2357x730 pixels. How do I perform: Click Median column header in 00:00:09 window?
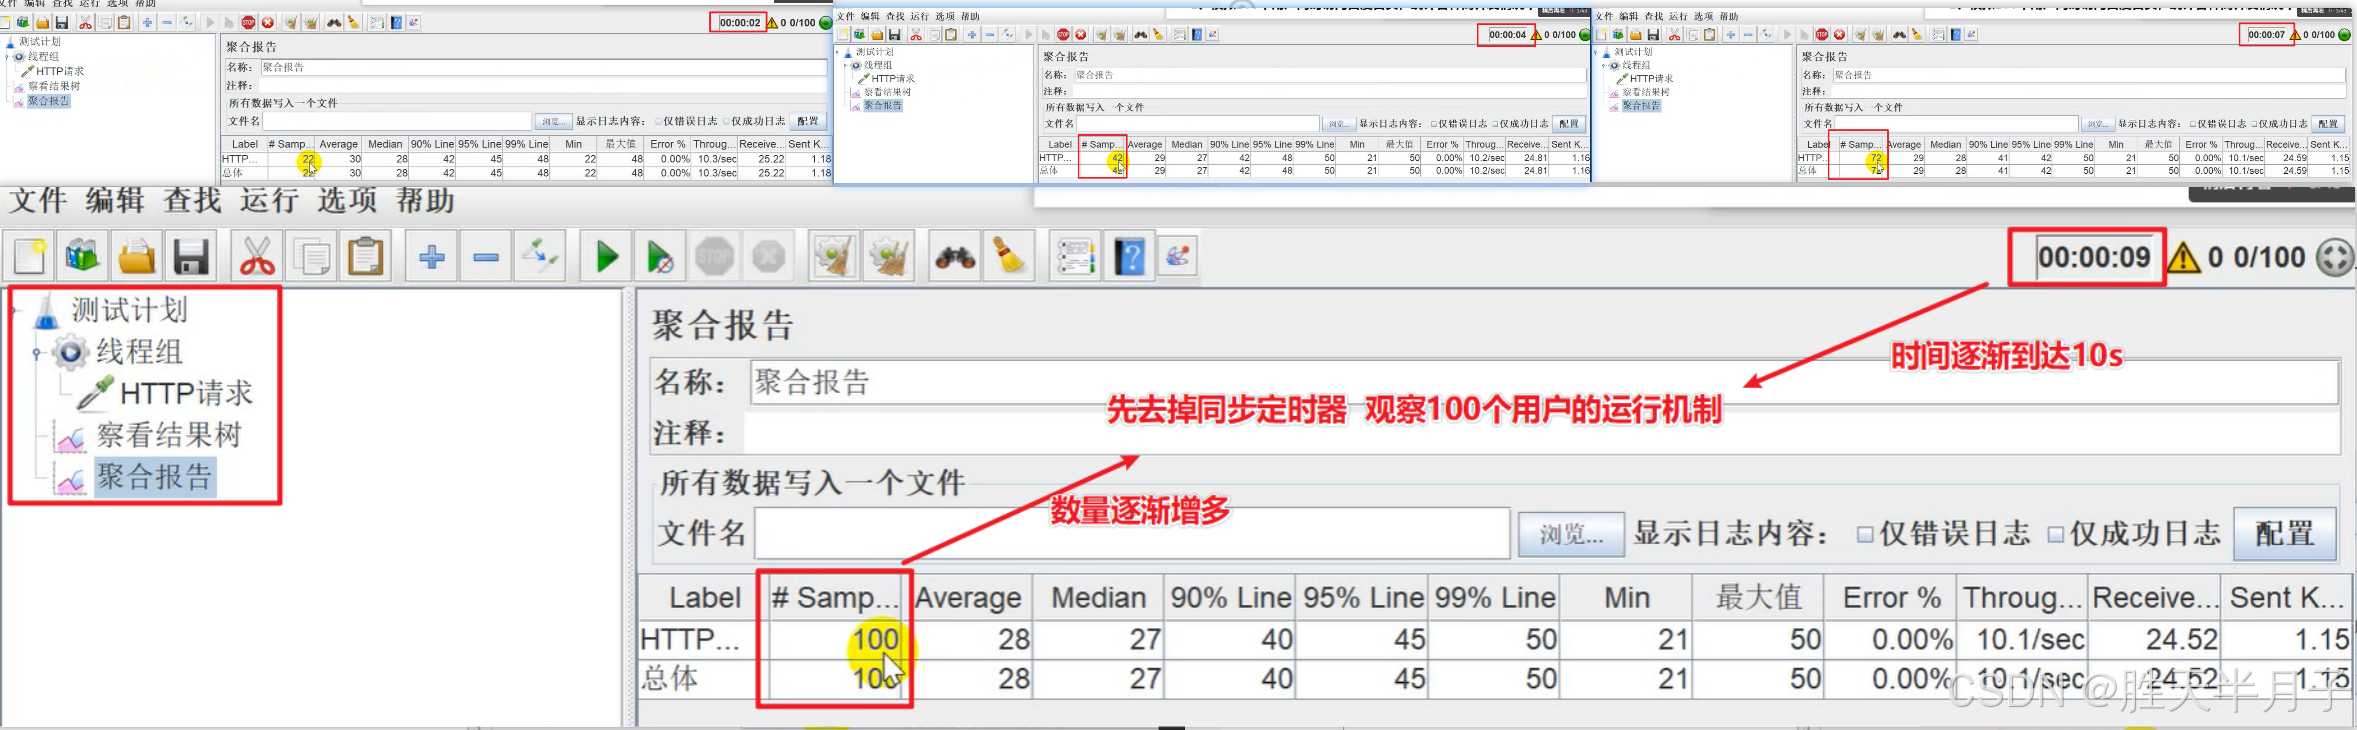tap(1099, 598)
